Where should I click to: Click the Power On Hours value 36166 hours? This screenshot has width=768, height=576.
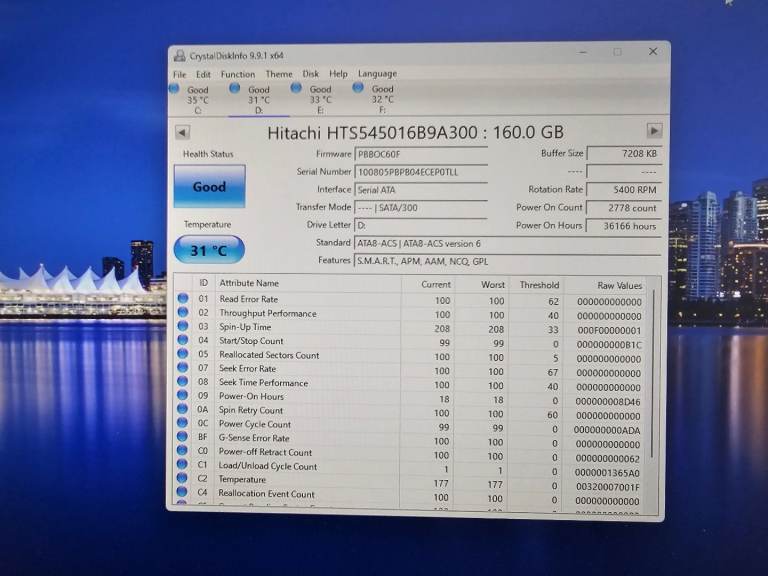point(624,226)
